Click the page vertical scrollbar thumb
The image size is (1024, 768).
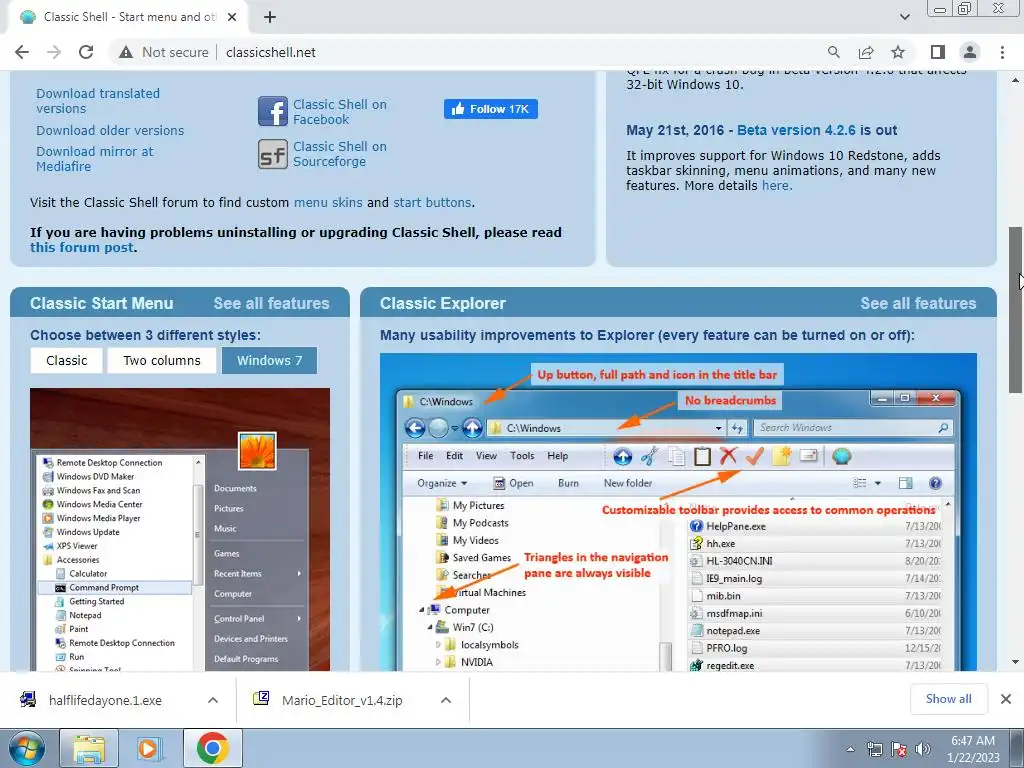1016,310
